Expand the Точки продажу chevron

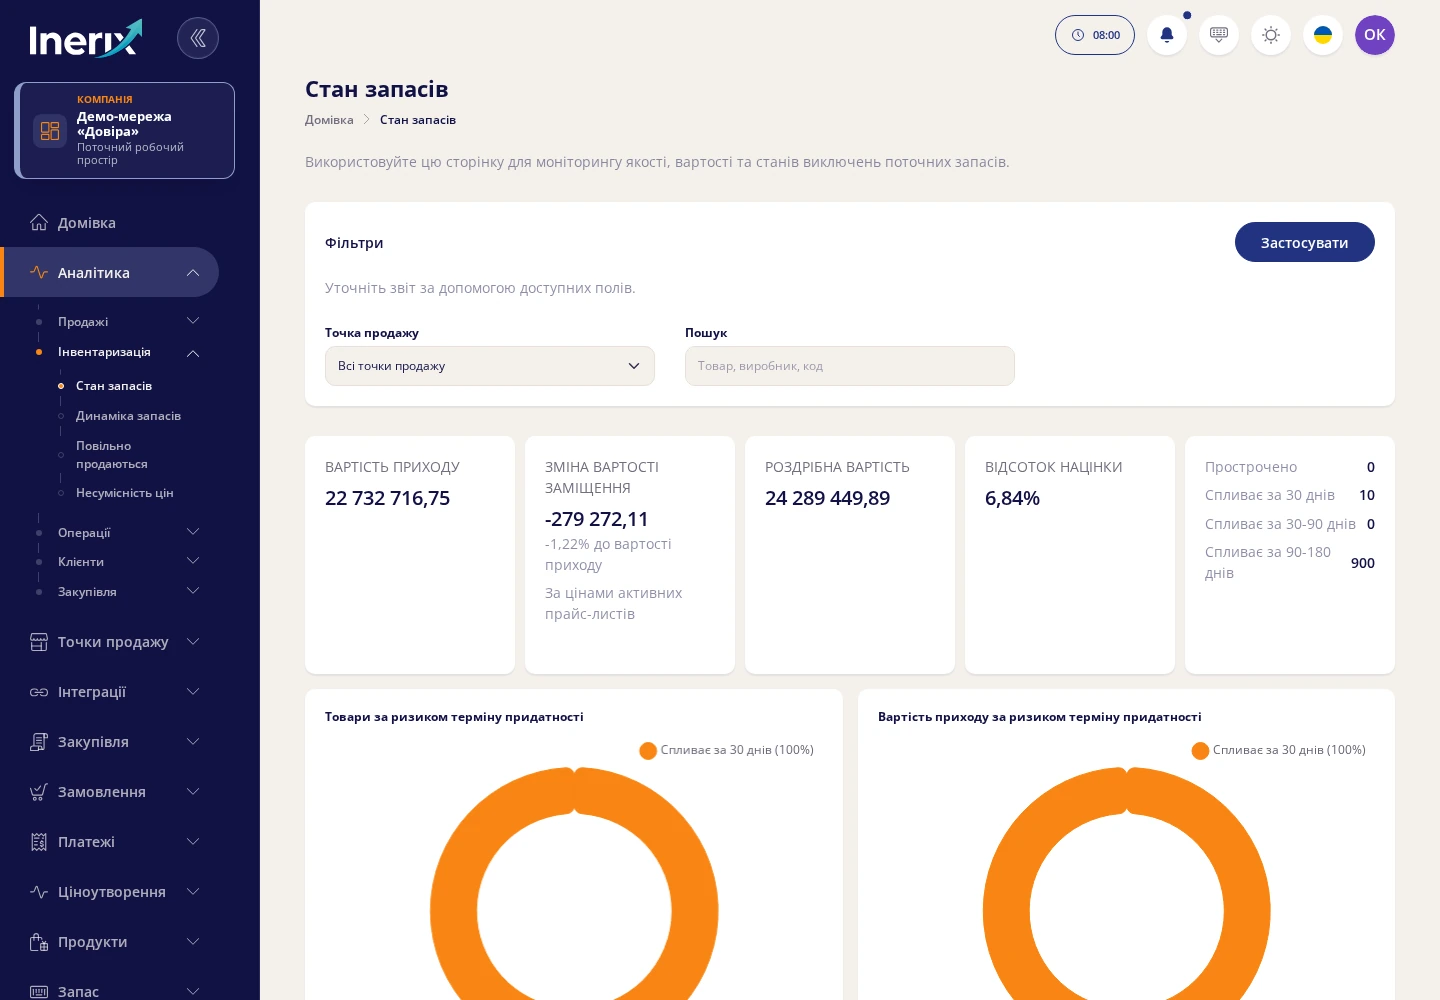tap(193, 642)
